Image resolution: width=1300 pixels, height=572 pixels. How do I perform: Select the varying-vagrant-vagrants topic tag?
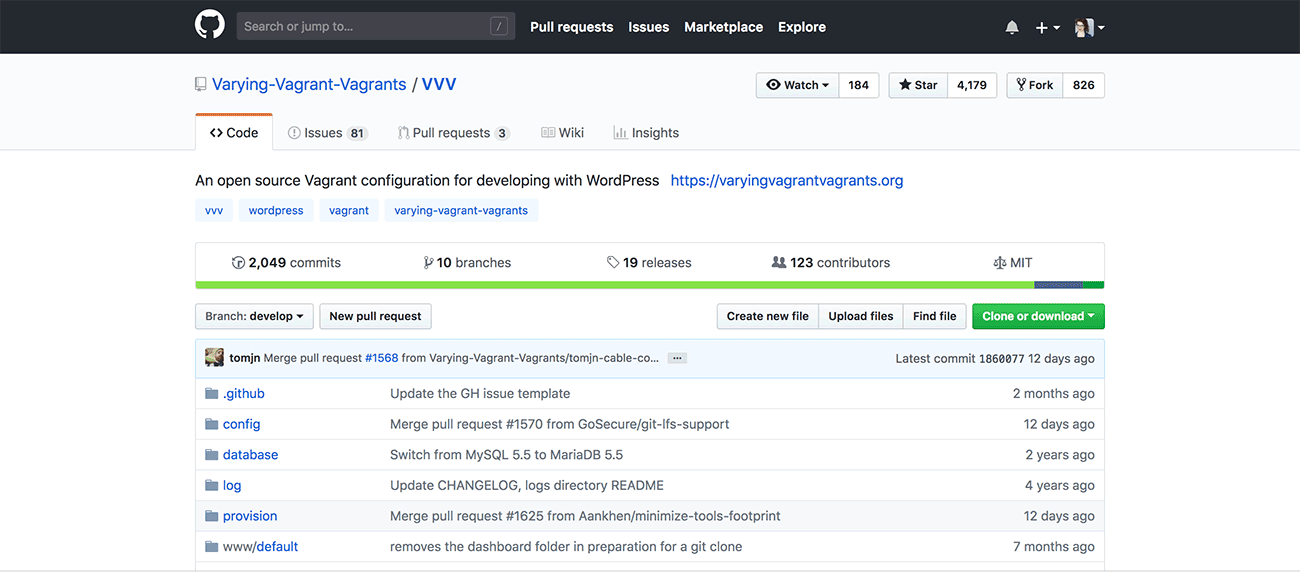[461, 211]
